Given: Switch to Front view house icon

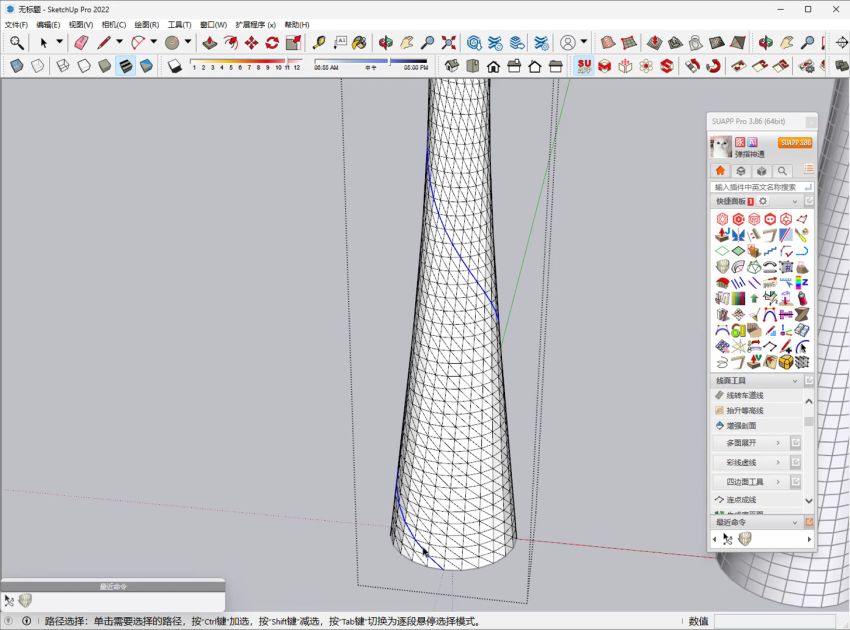Looking at the screenshot, I should point(493,66).
